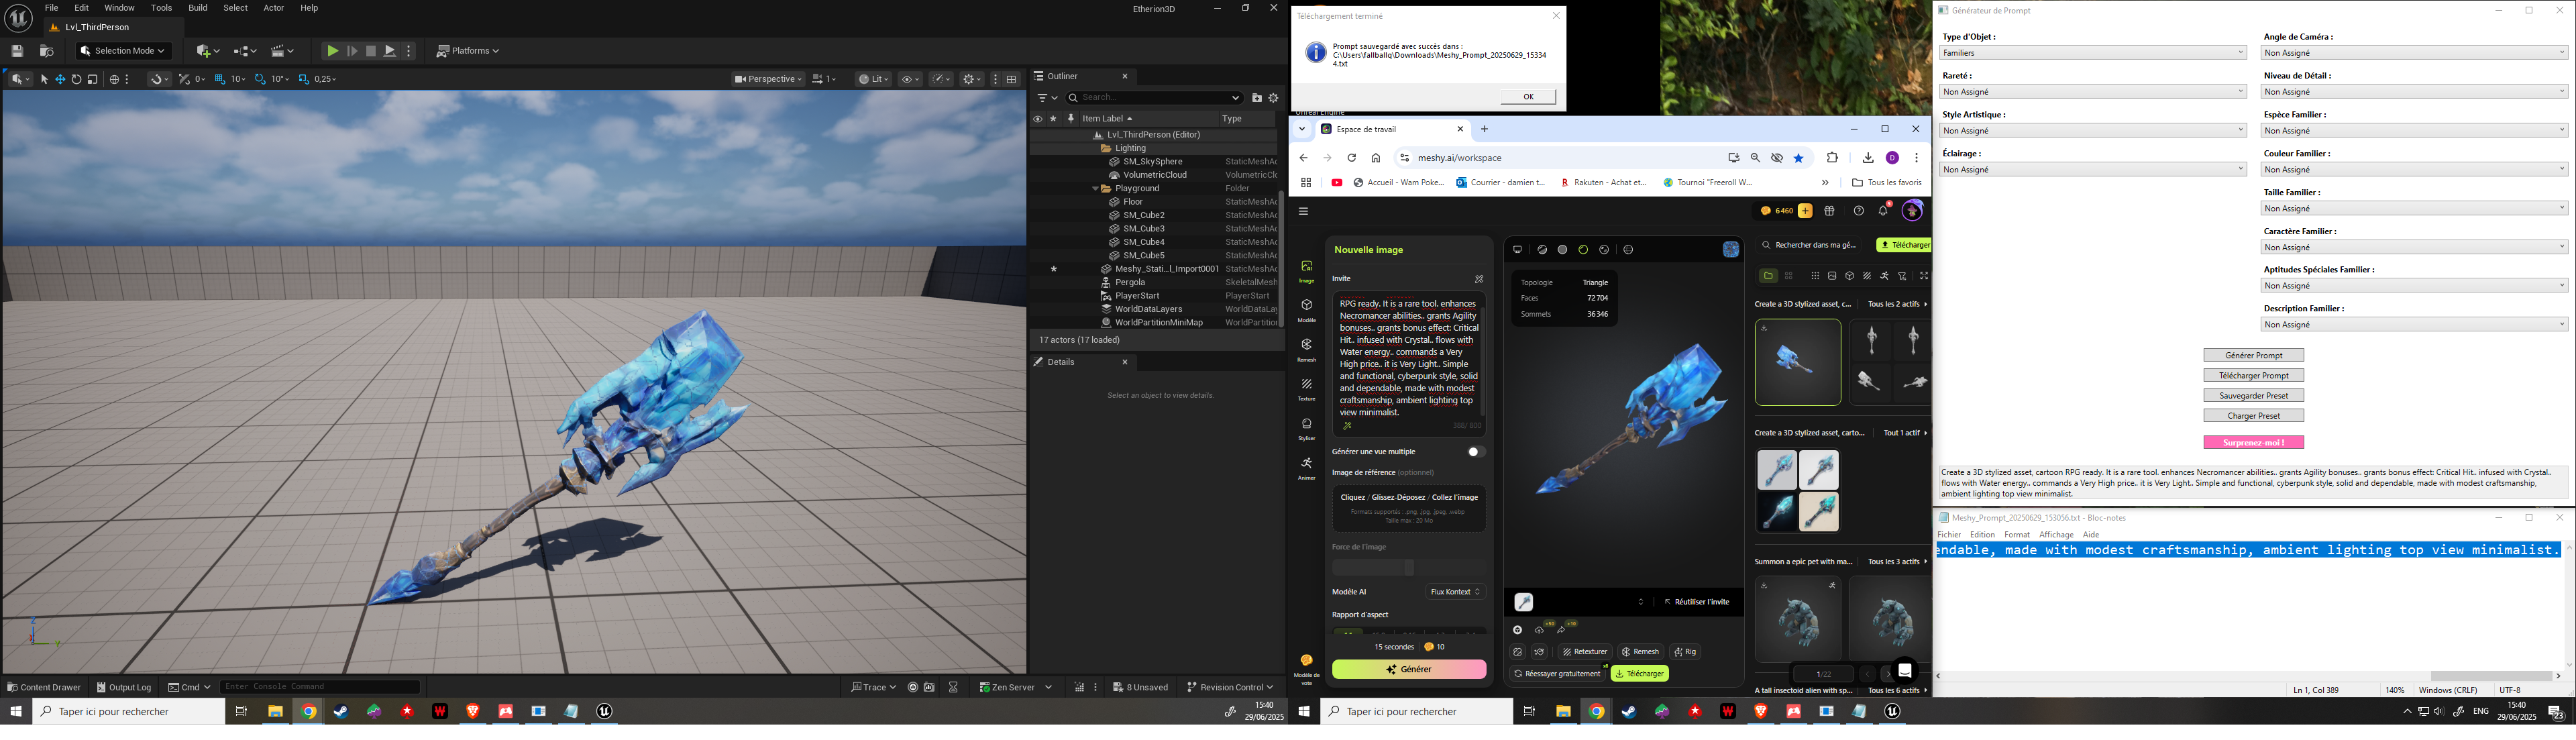Select the blue crystal axe thumbnail in asset list
Image resolution: width=2576 pixels, height=740 pixels.
1798,362
